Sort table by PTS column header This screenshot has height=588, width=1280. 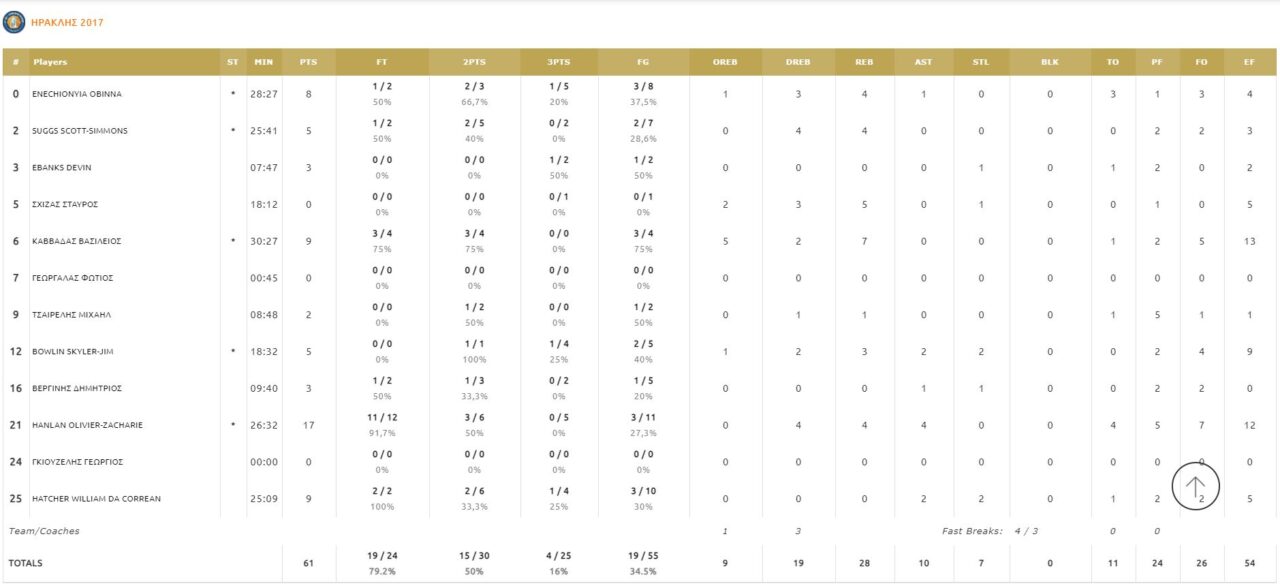pyautogui.click(x=308, y=62)
